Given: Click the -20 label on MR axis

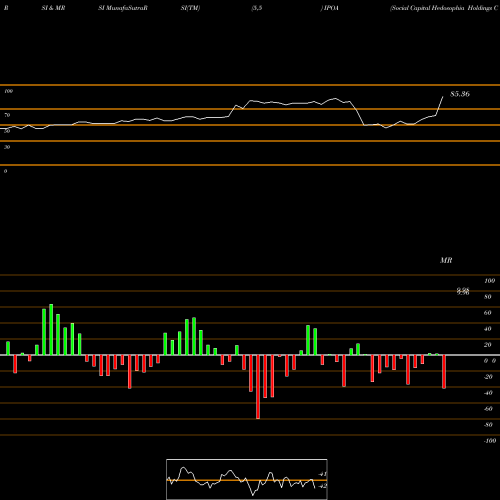Looking at the screenshot, I should (x=488, y=377).
